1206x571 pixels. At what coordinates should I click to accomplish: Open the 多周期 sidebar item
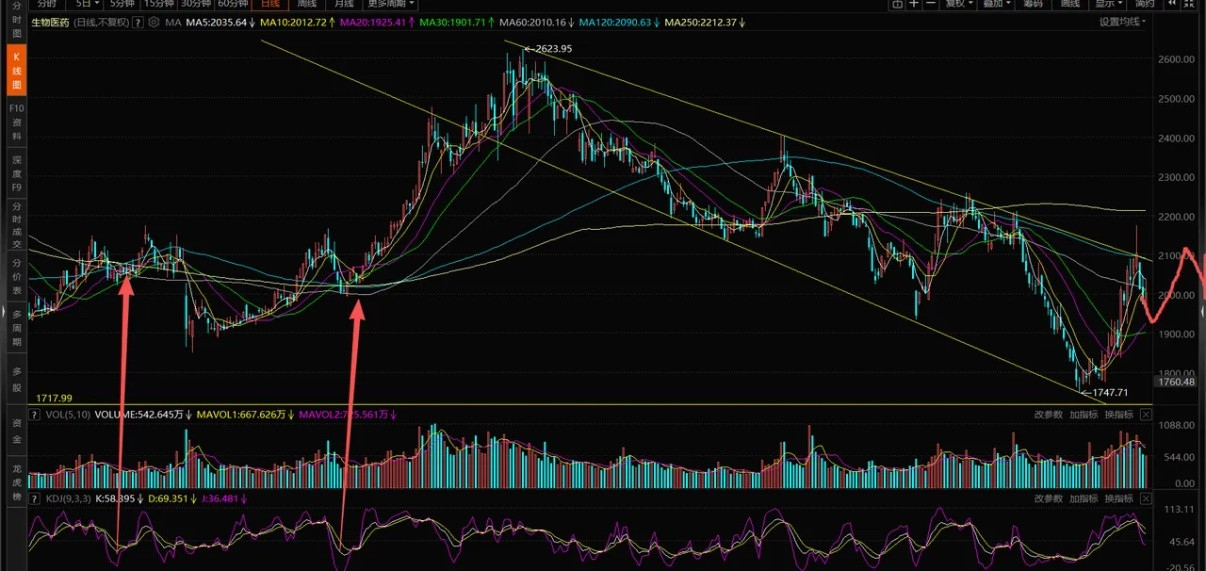16,329
